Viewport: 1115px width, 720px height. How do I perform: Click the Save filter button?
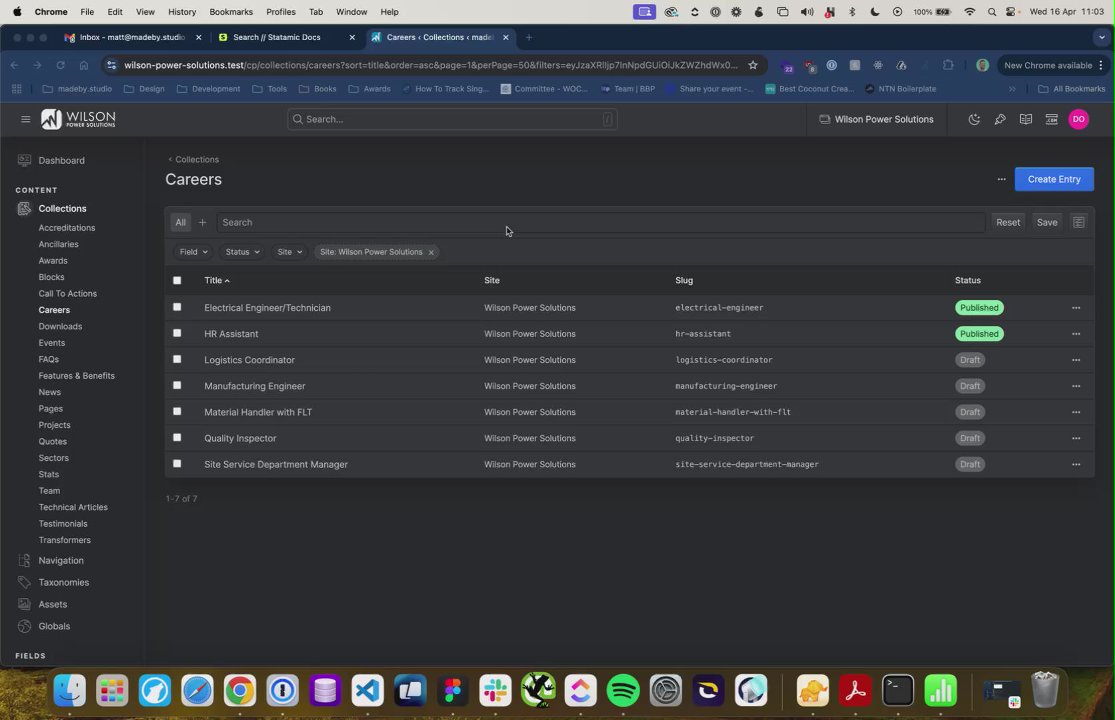1047,222
